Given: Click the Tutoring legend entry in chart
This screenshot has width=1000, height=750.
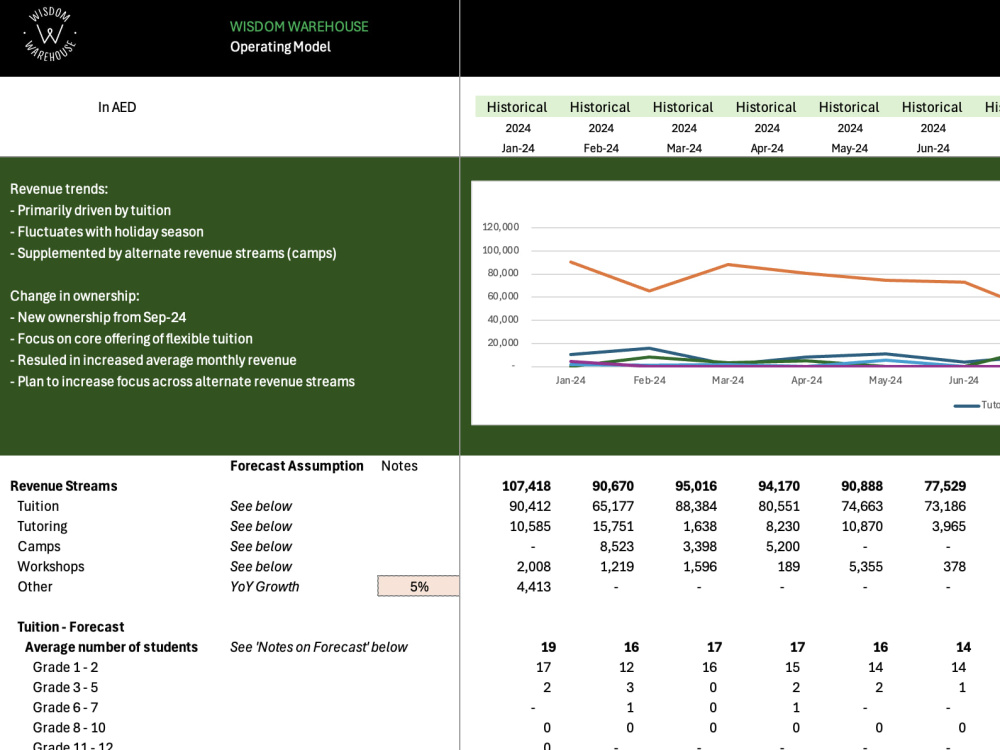Looking at the screenshot, I should tap(977, 405).
